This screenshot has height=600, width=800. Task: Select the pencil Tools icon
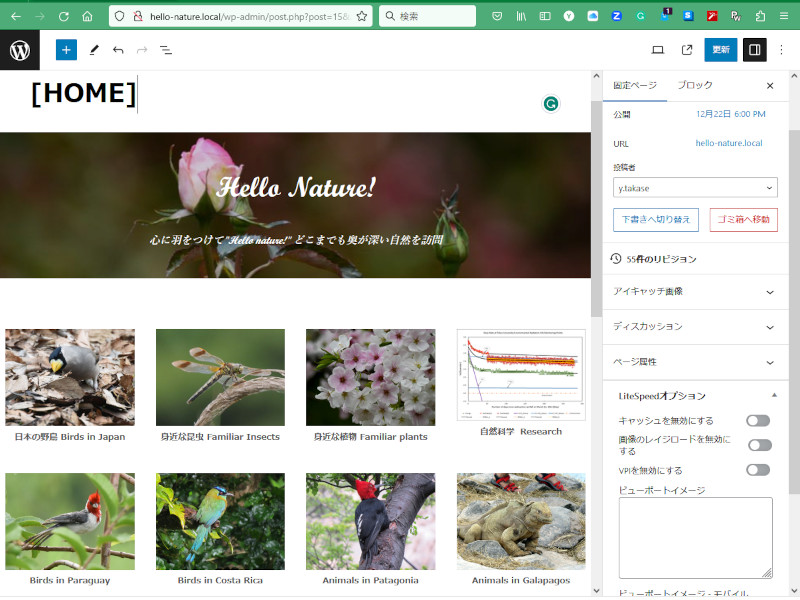[94, 50]
